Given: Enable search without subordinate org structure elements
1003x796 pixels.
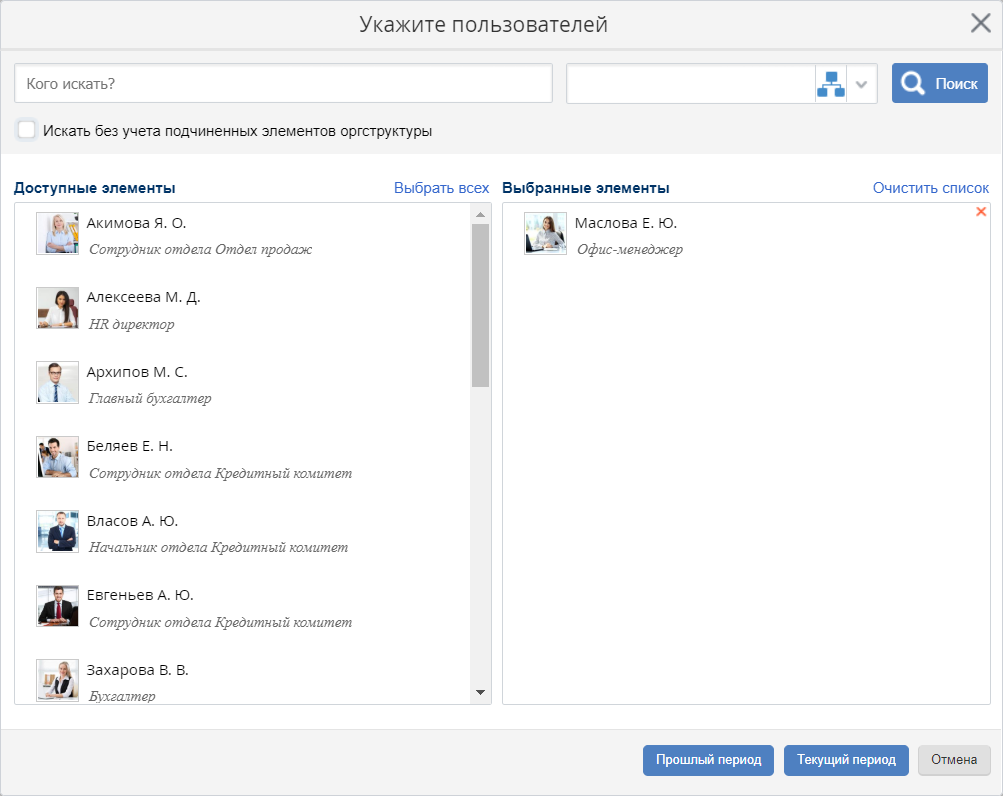Looking at the screenshot, I should click(27, 130).
